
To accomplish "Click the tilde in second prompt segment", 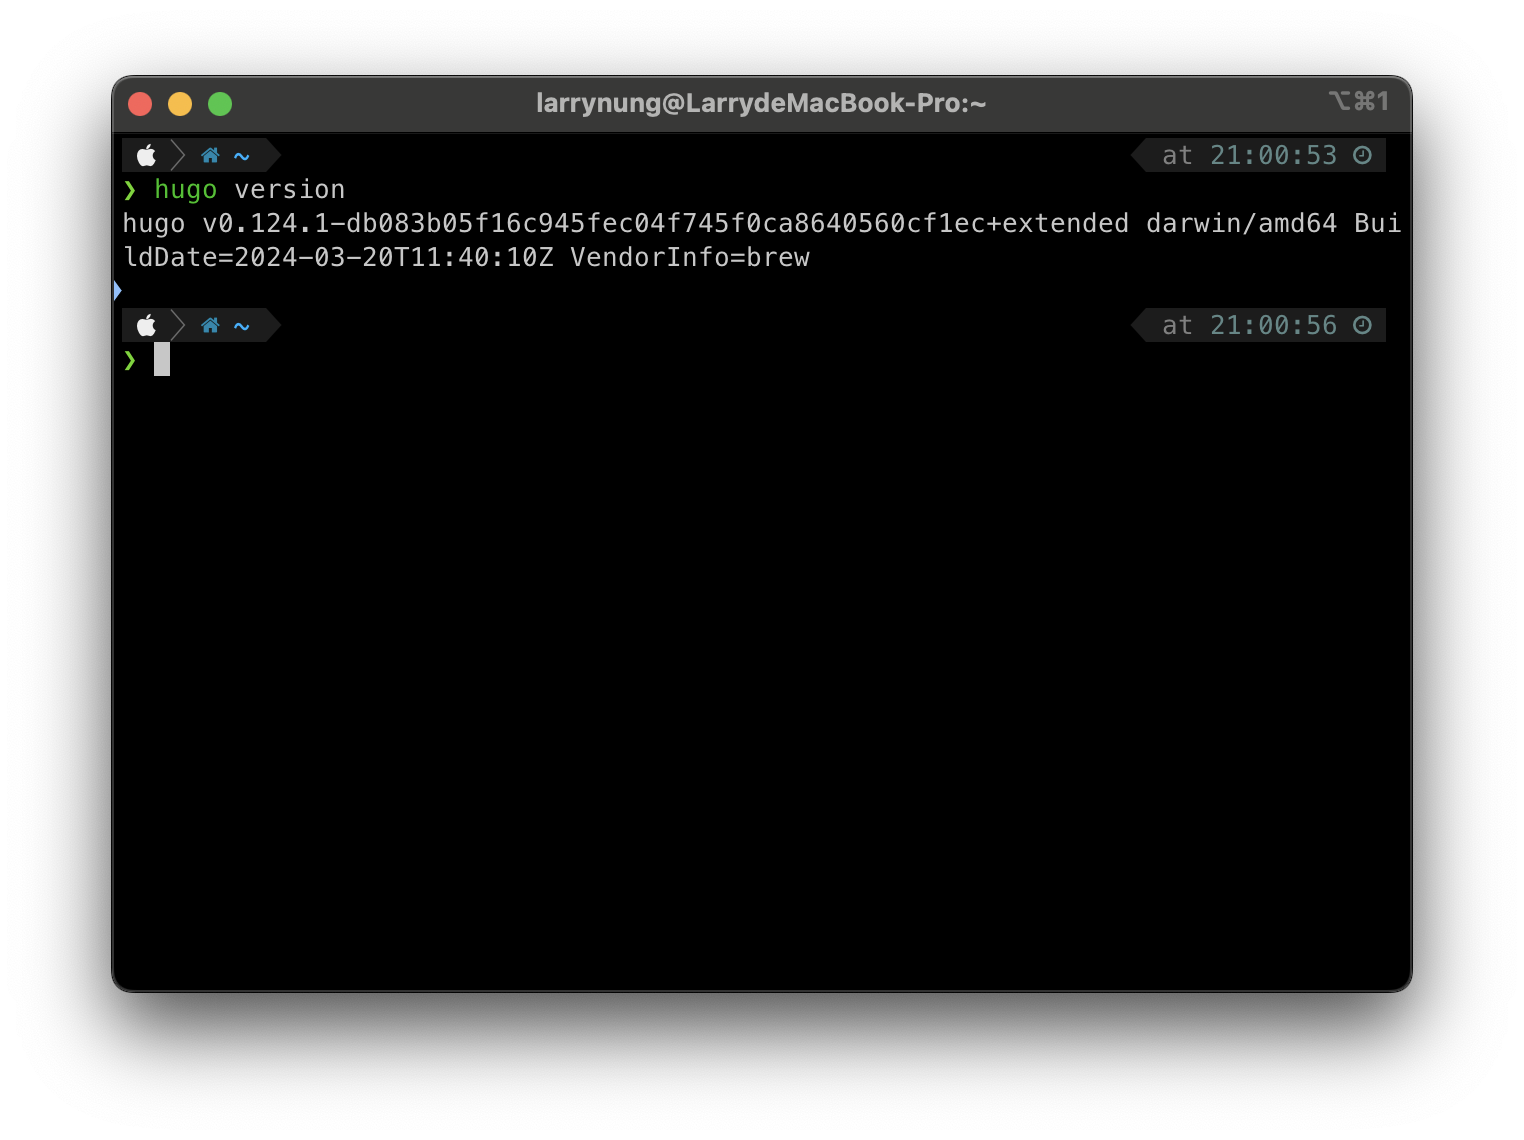I will pyautogui.click(x=242, y=326).
